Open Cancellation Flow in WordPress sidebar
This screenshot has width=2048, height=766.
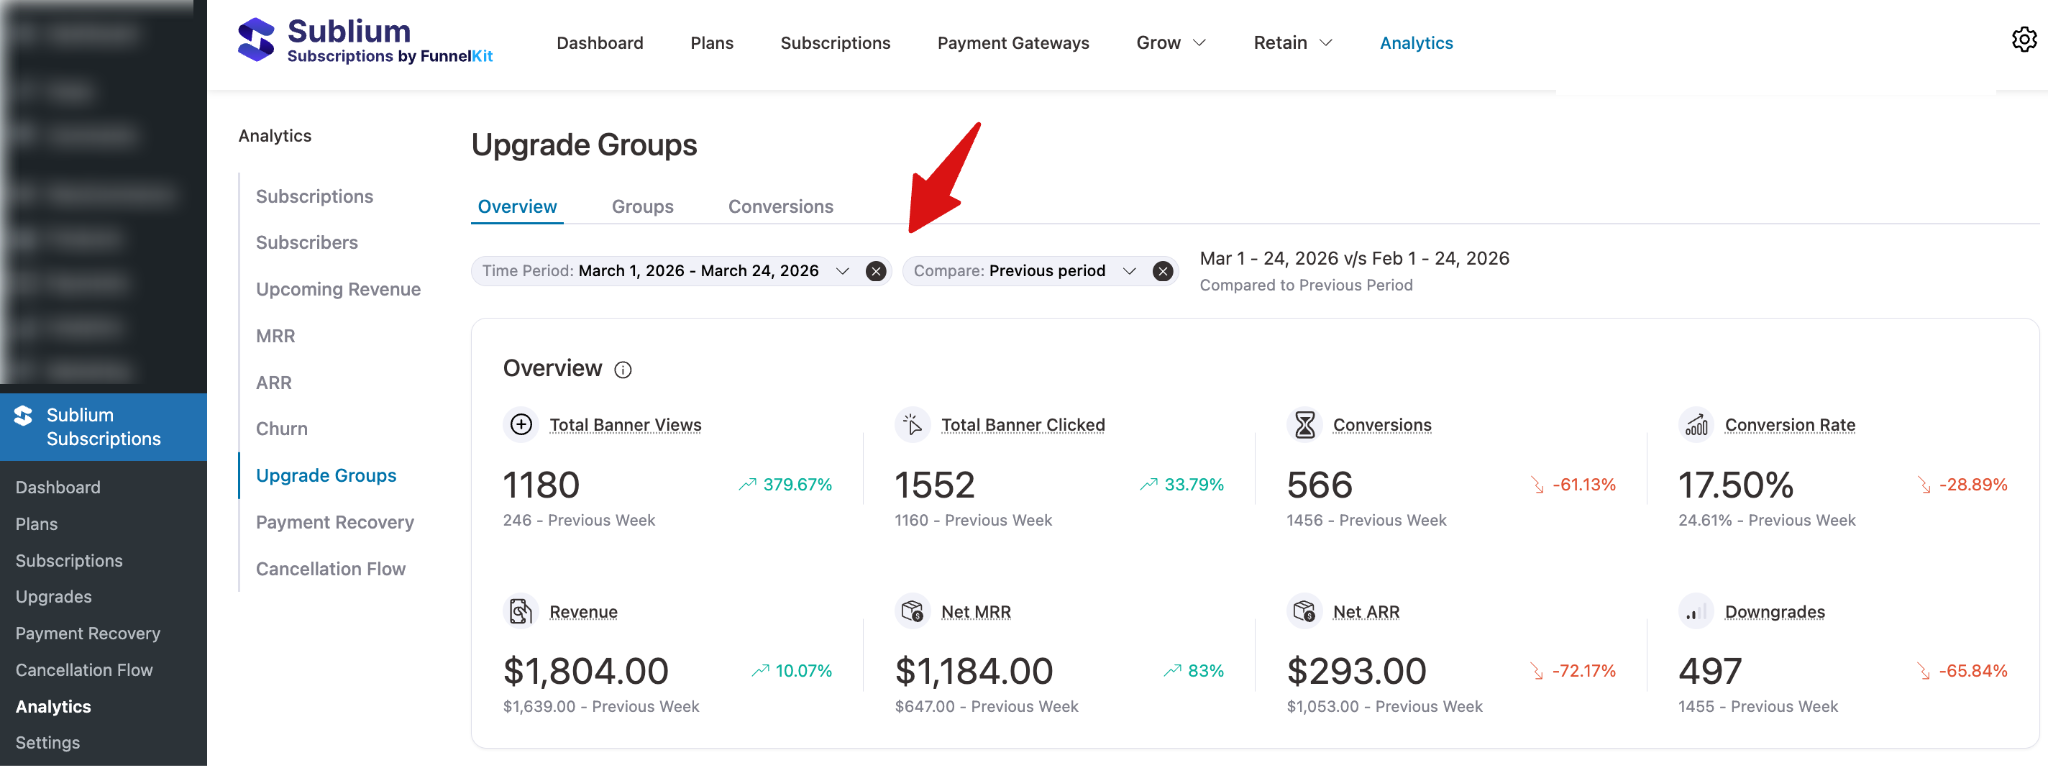pos(84,670)
